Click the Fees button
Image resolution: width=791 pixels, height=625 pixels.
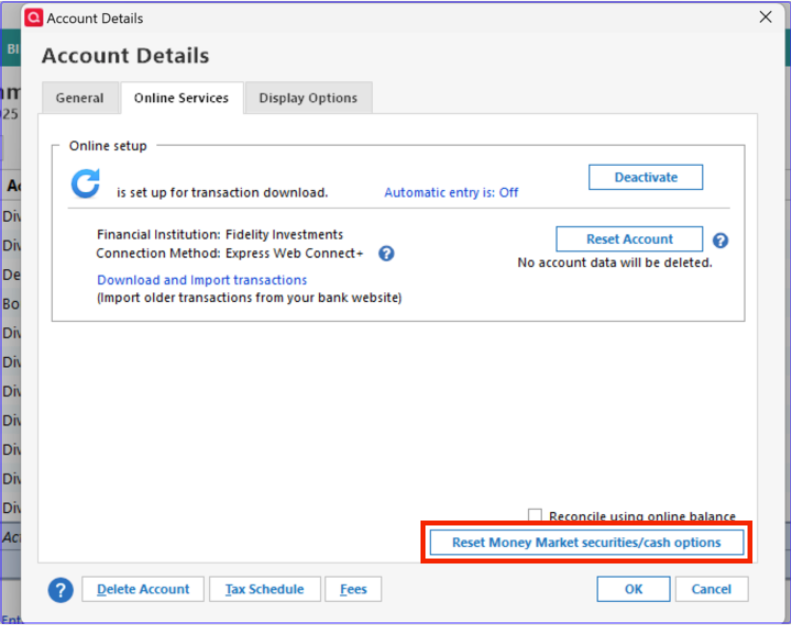point(353,589)
